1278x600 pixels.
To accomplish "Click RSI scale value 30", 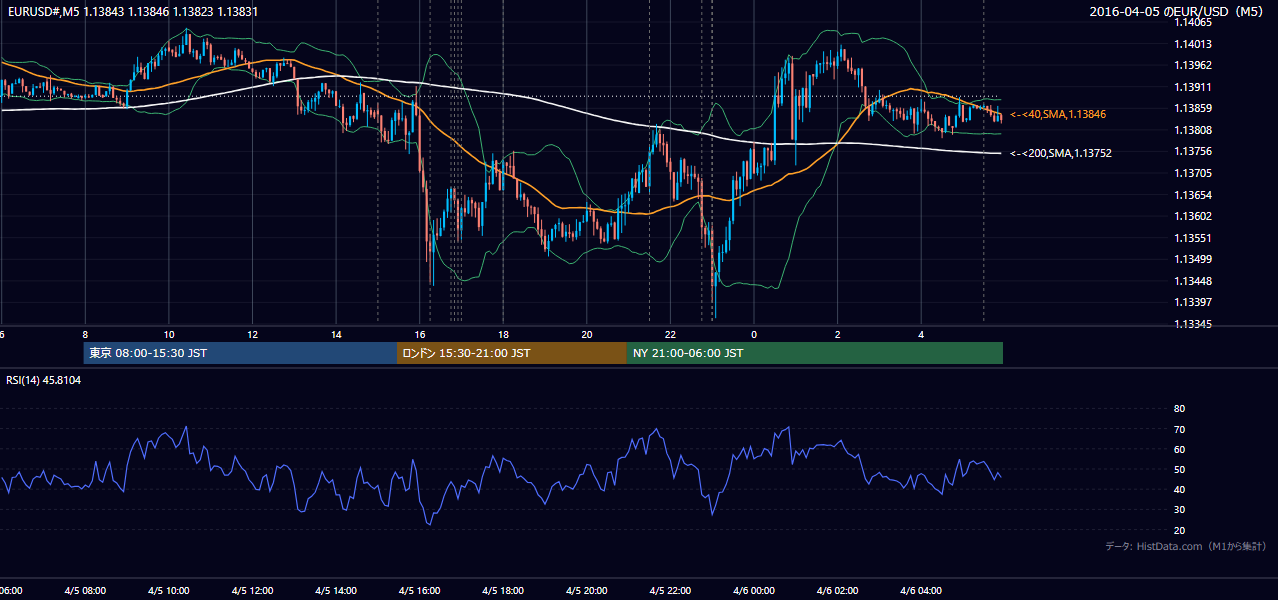I will click(1179, 510).
